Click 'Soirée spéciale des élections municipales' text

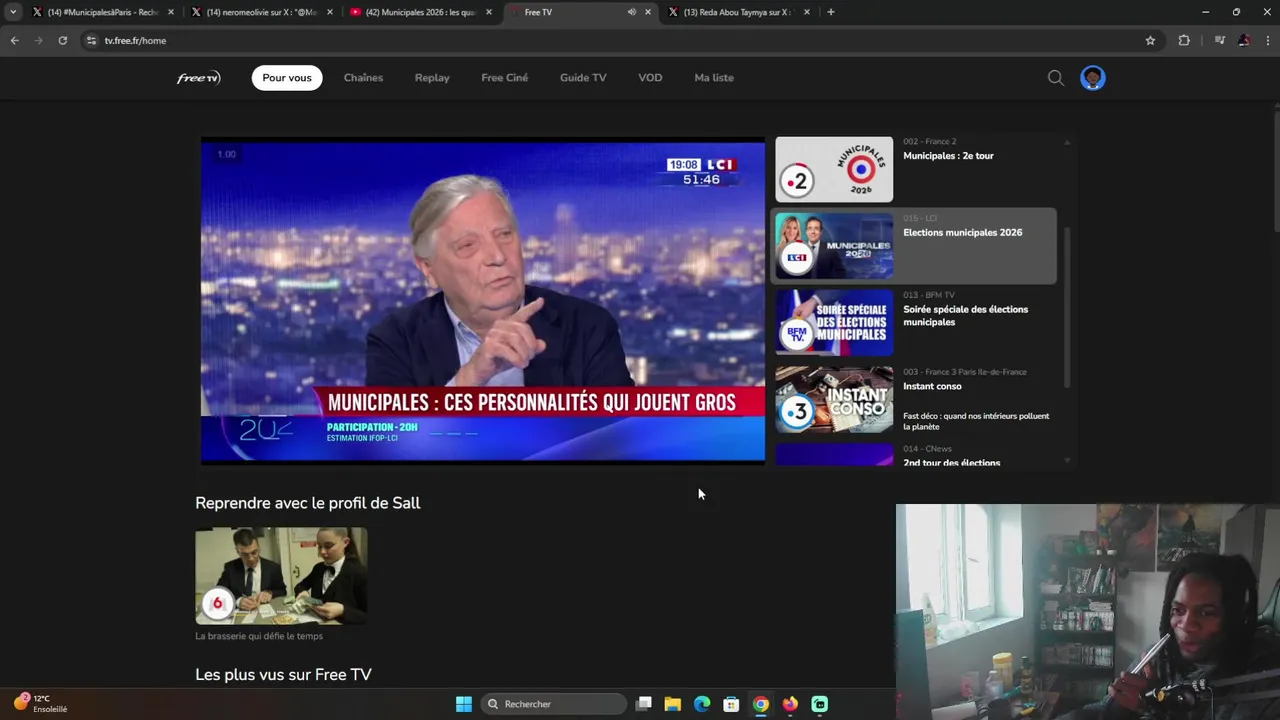[x=965, y=316]
